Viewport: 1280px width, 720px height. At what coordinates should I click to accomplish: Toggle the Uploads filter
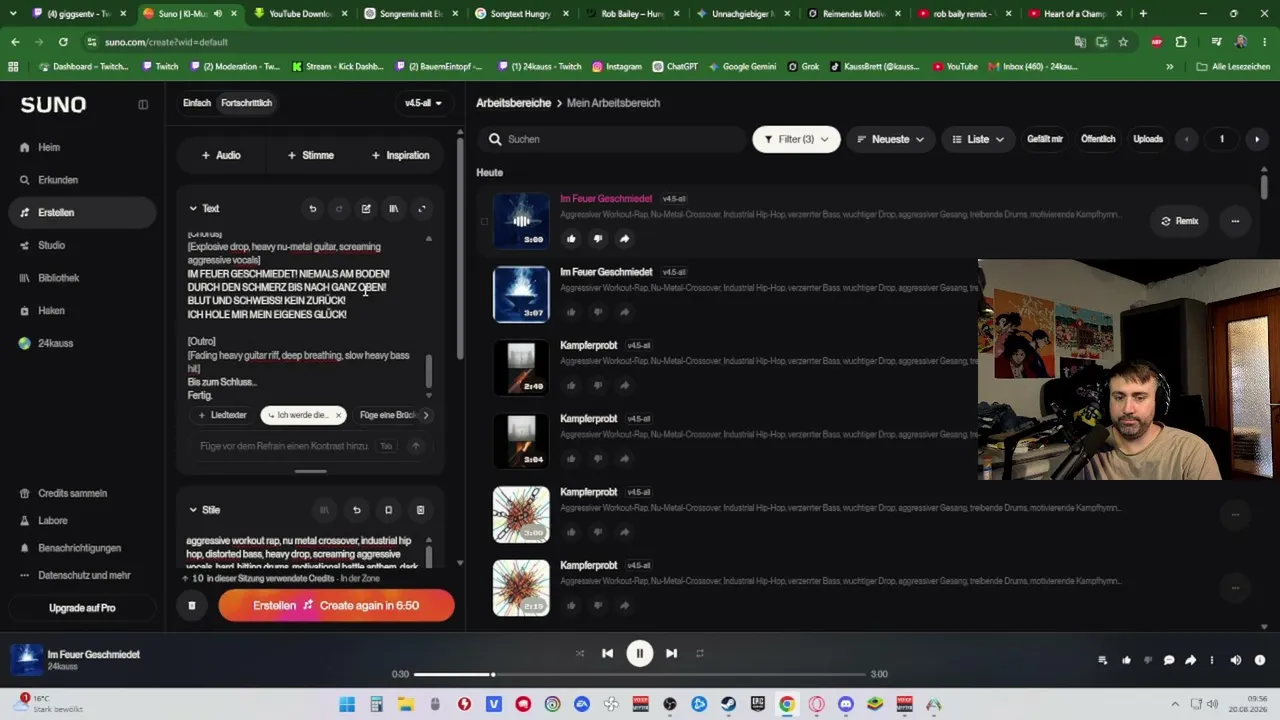click(x=1148, y=139)
